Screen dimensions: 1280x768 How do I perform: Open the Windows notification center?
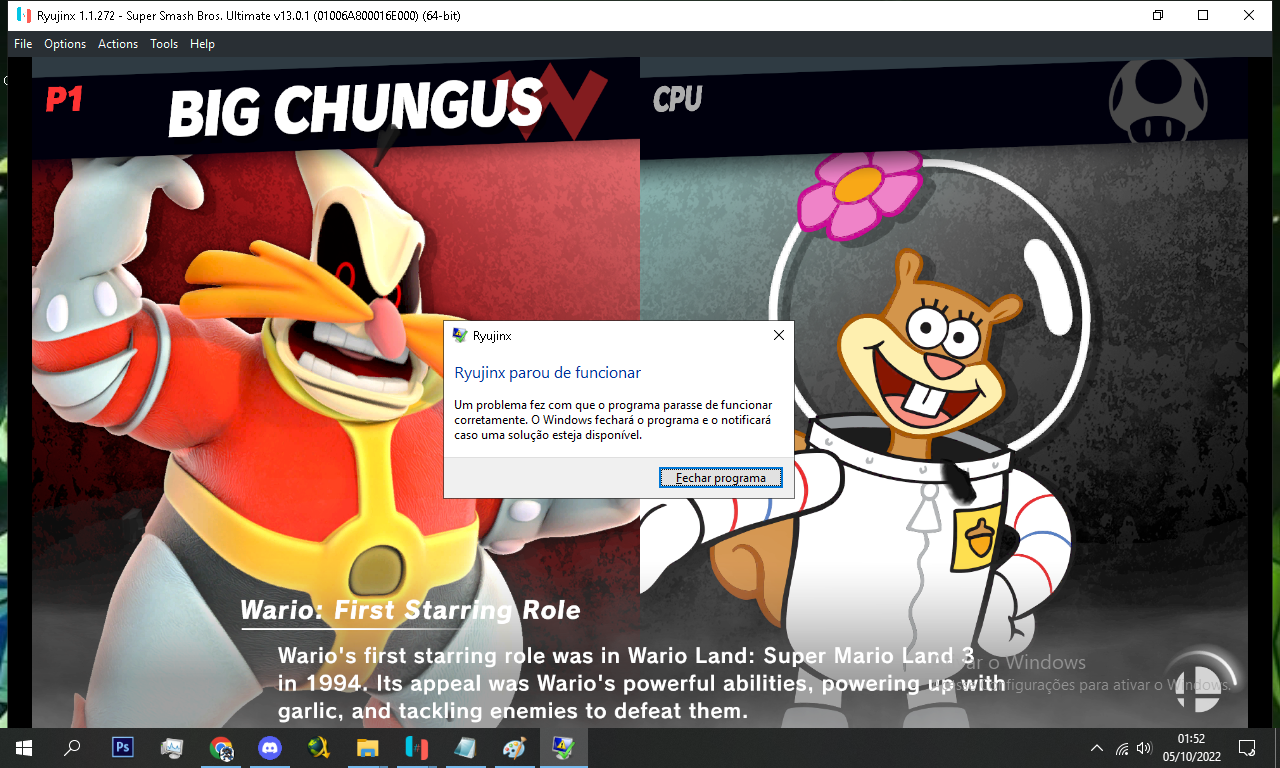tap(1247, 748)
